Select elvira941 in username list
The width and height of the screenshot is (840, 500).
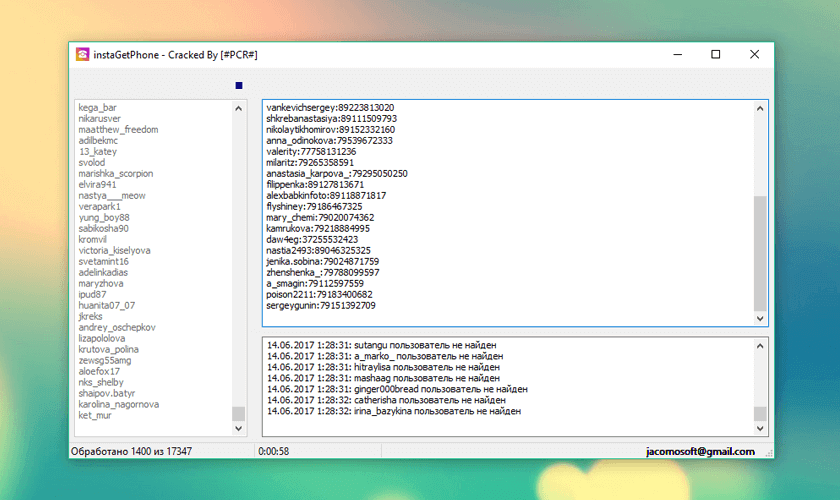tap(97, 184)
